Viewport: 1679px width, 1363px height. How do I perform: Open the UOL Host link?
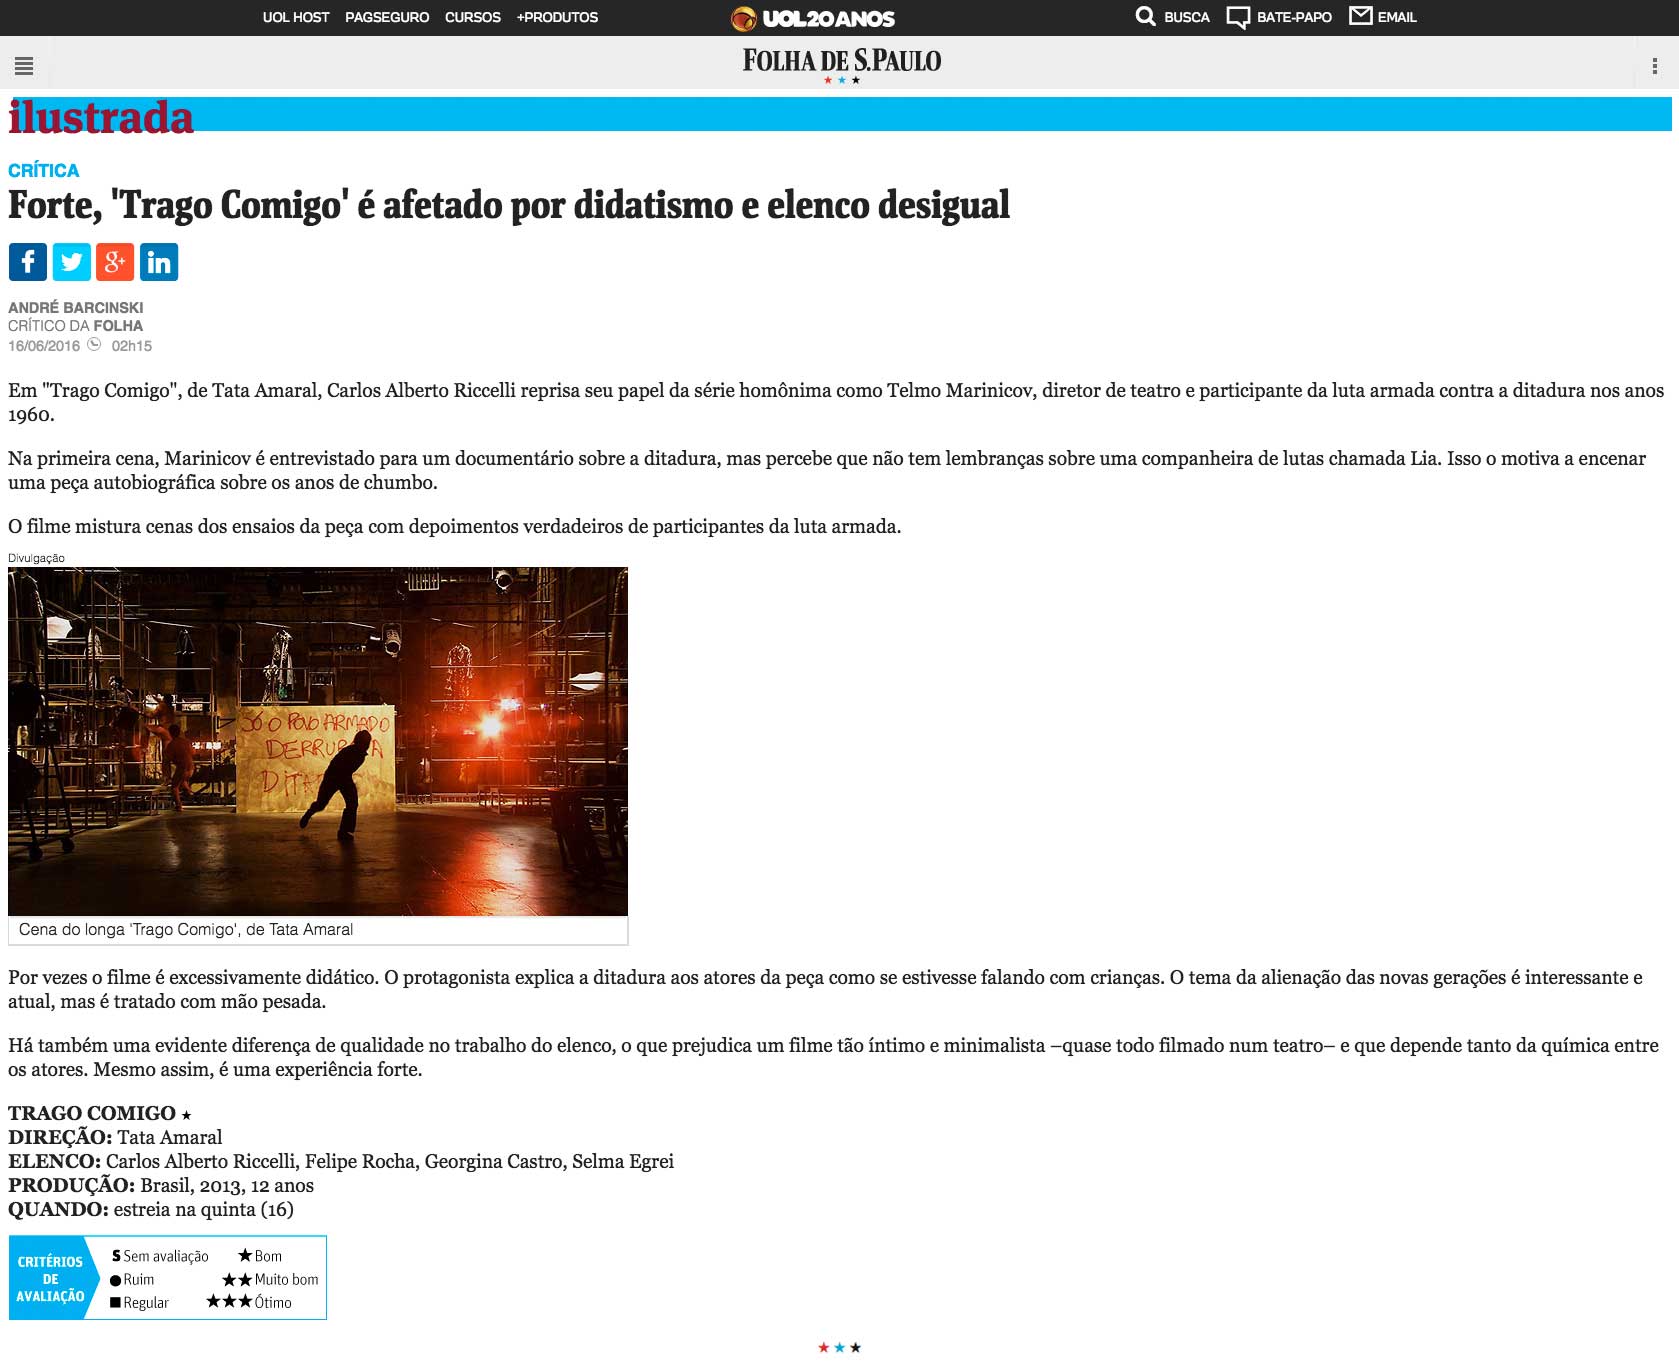click(296, 17)
